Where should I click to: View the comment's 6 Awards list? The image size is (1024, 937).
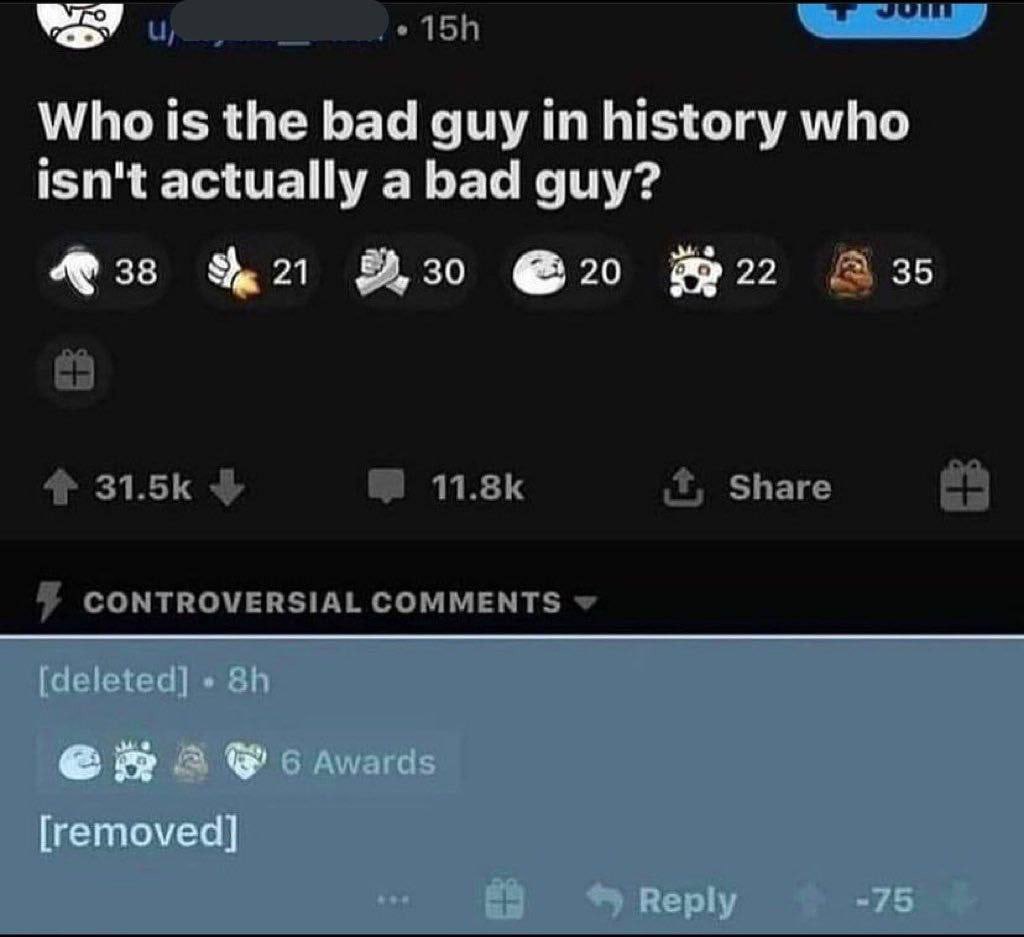pyautogui.click(x=248, y=762)
